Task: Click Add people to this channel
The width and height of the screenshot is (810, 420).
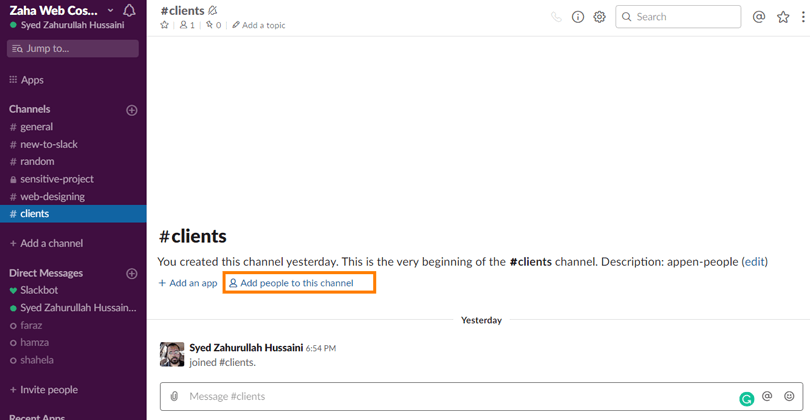Action: 297,283
